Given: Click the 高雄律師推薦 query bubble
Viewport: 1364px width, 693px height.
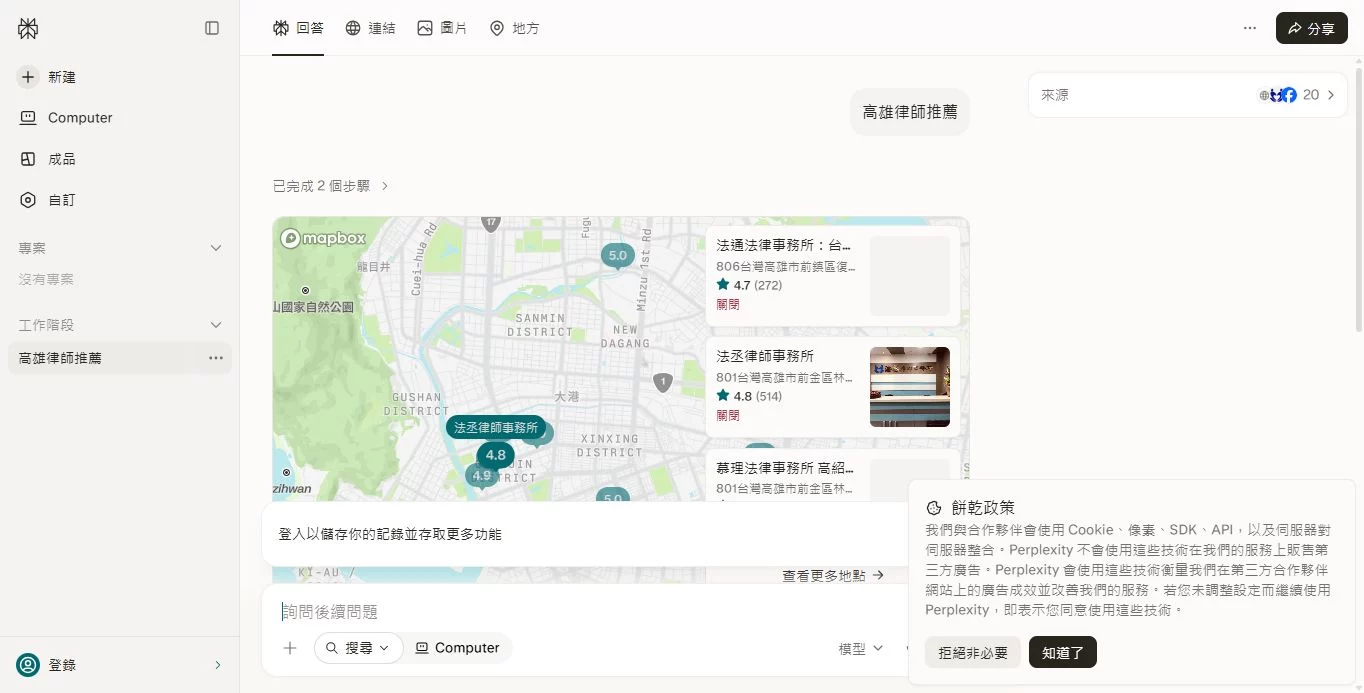Looking at the screenshot, I should point(910,113).
